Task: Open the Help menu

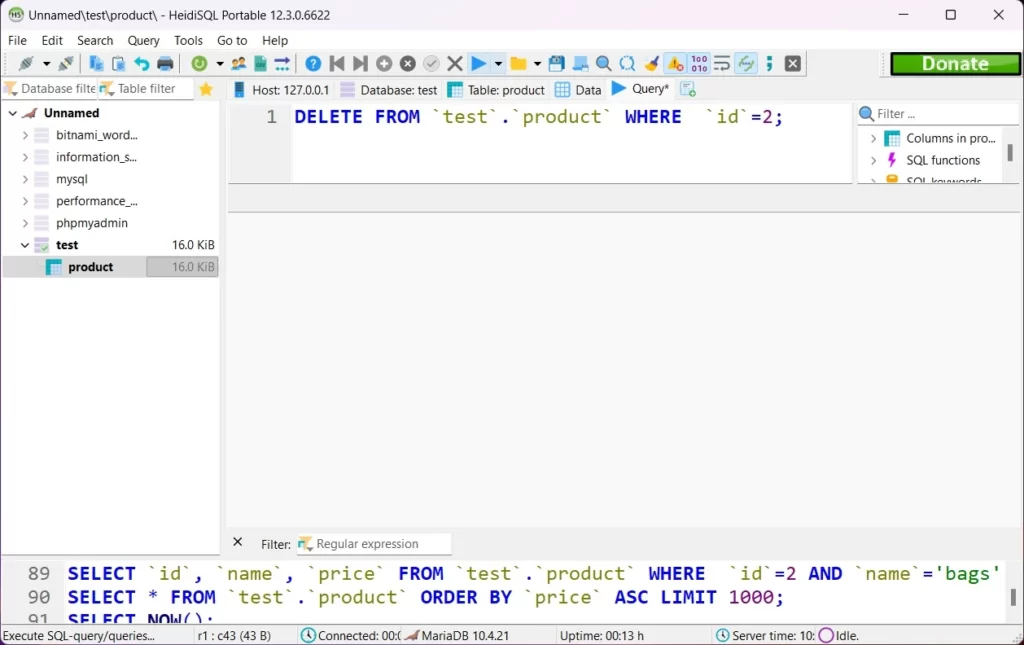Action: [x=275, y=40]
